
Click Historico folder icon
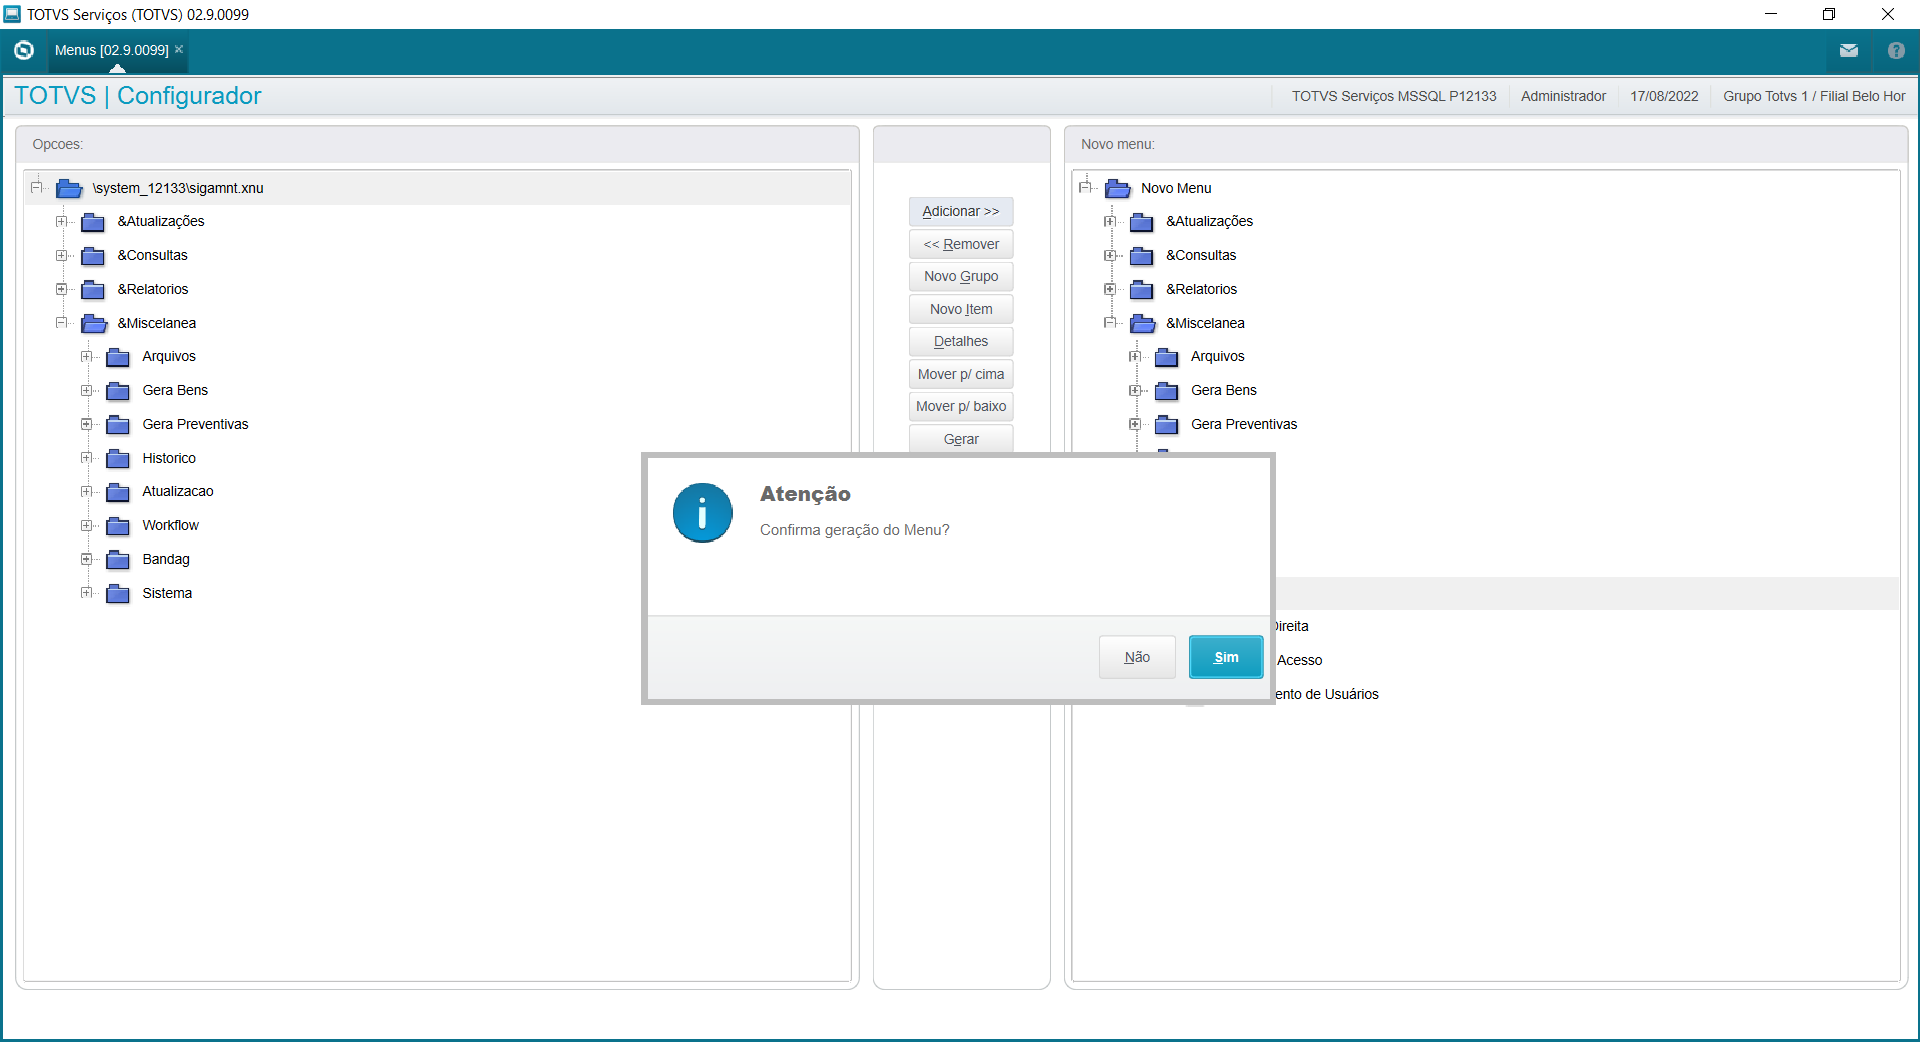click(118, 459)
